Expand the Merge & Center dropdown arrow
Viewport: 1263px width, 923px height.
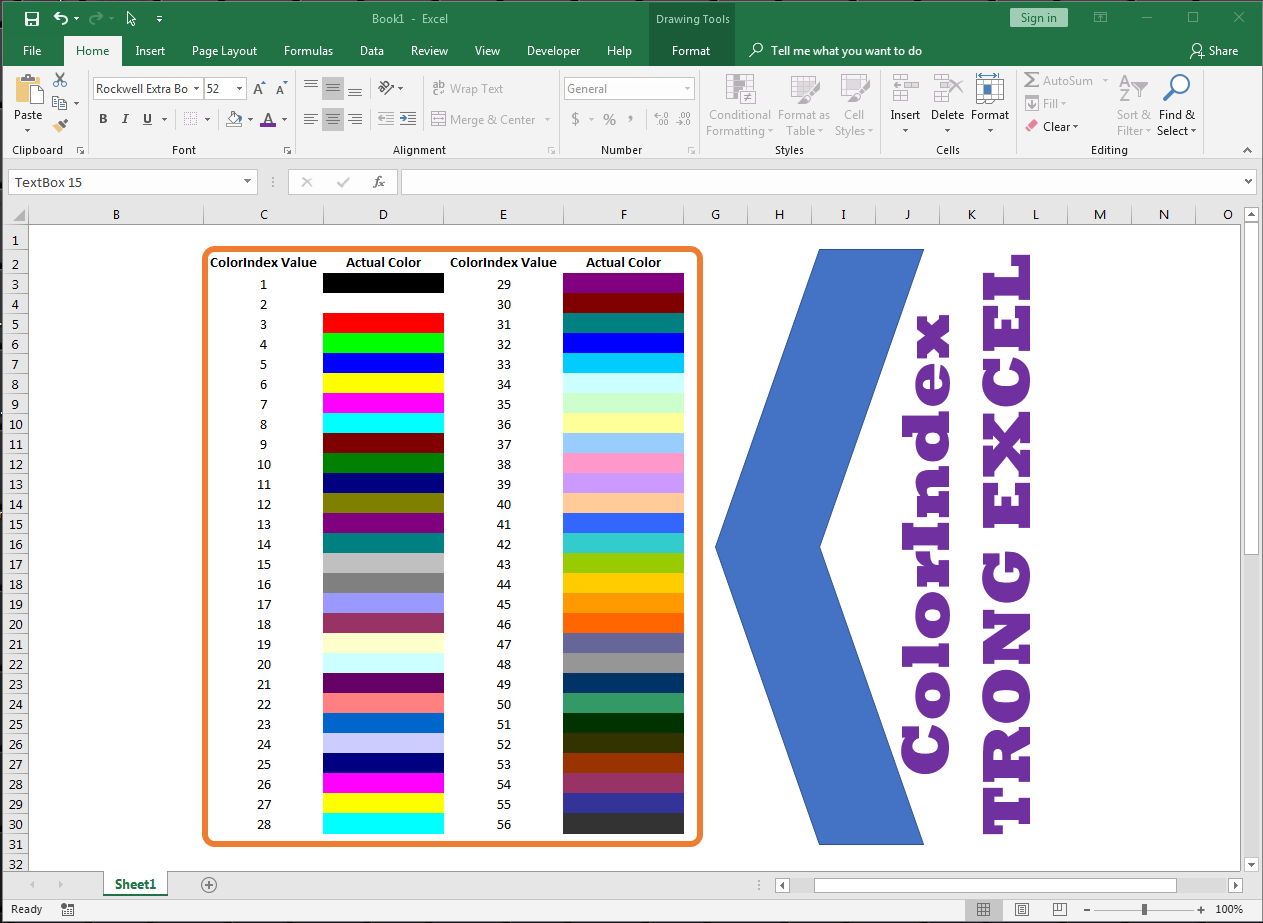(547, 120)
